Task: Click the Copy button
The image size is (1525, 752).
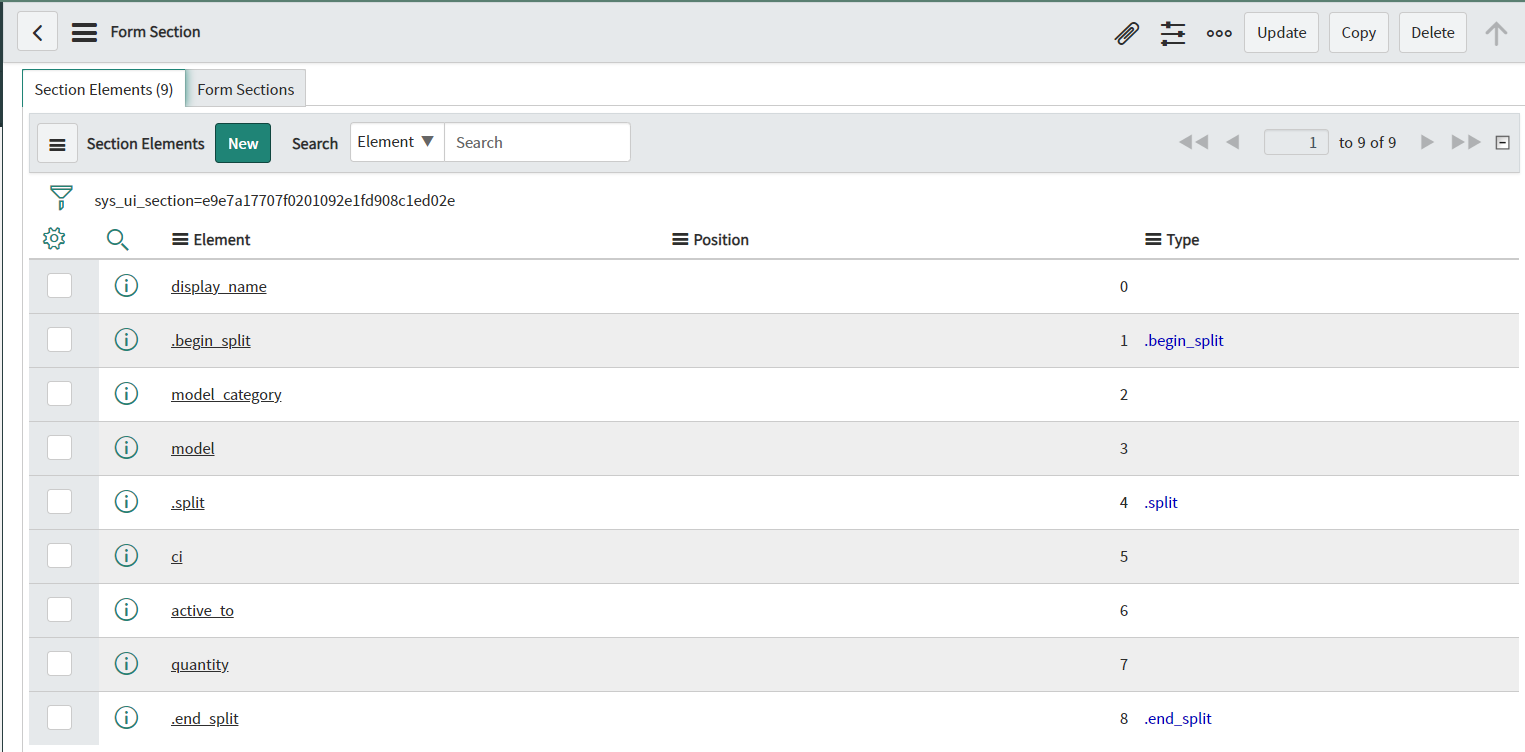Action: coord(1358,33)
